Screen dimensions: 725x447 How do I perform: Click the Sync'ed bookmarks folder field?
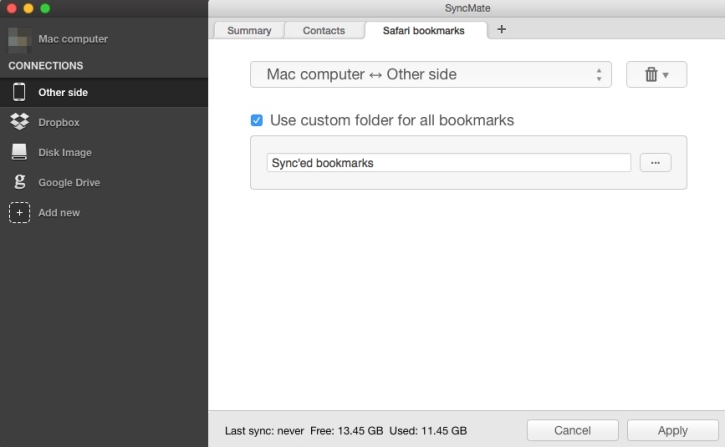pyautogui.click(x=449, y=163)
